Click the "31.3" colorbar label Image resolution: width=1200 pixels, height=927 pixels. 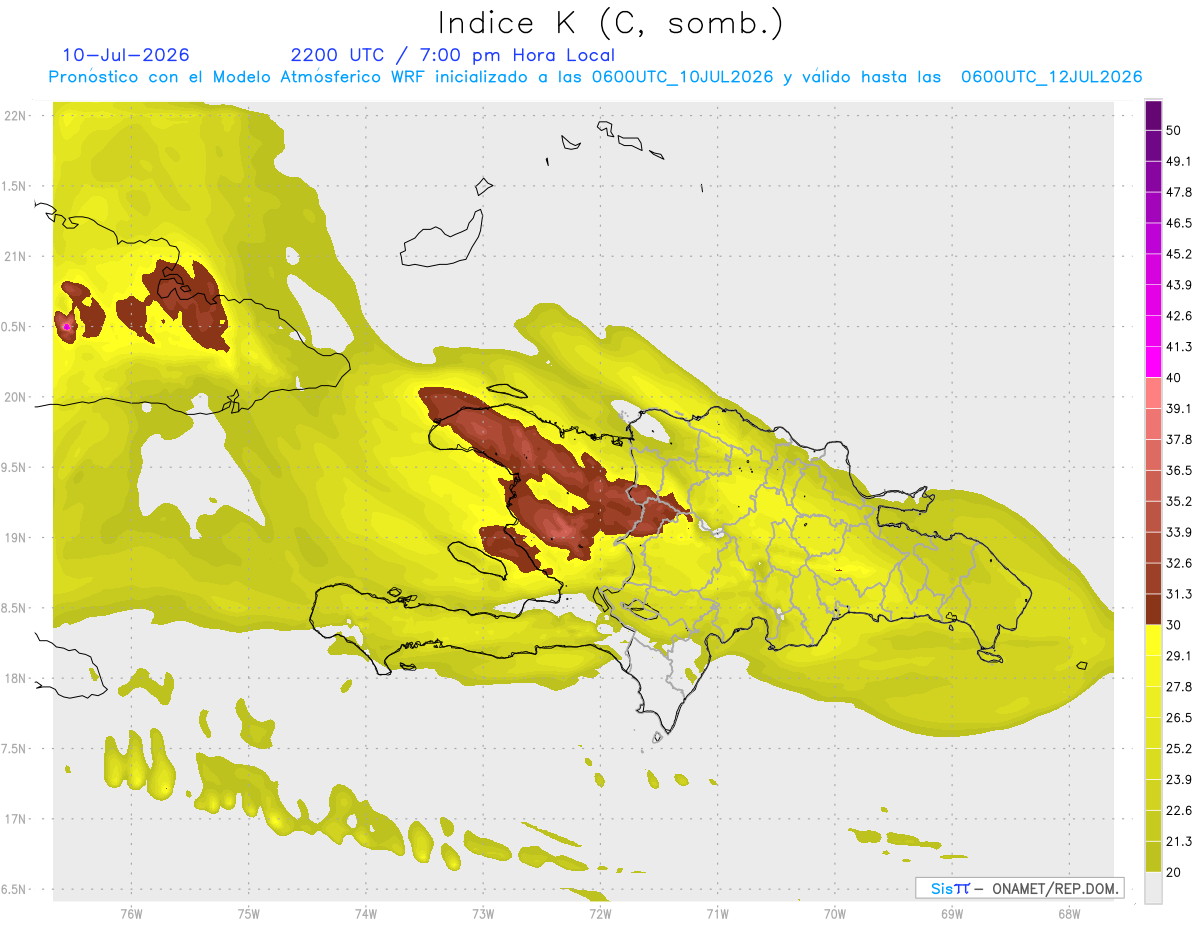tap(1179, 594)
